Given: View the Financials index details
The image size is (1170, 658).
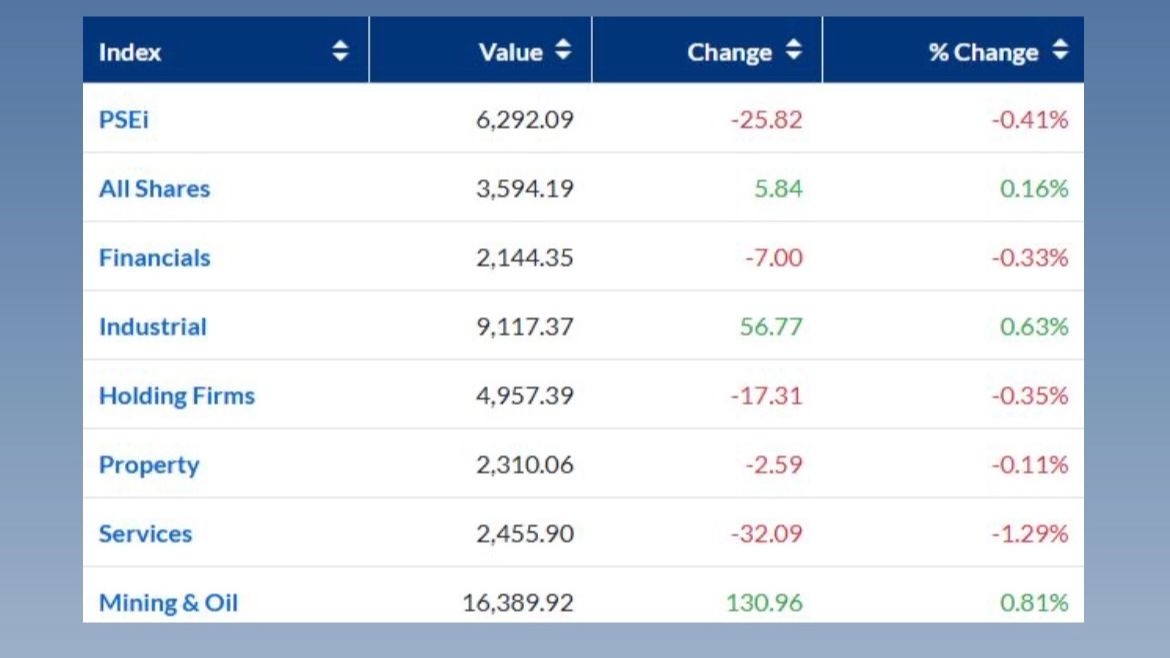Looking at the screenshot, I should tap(154, 258).
